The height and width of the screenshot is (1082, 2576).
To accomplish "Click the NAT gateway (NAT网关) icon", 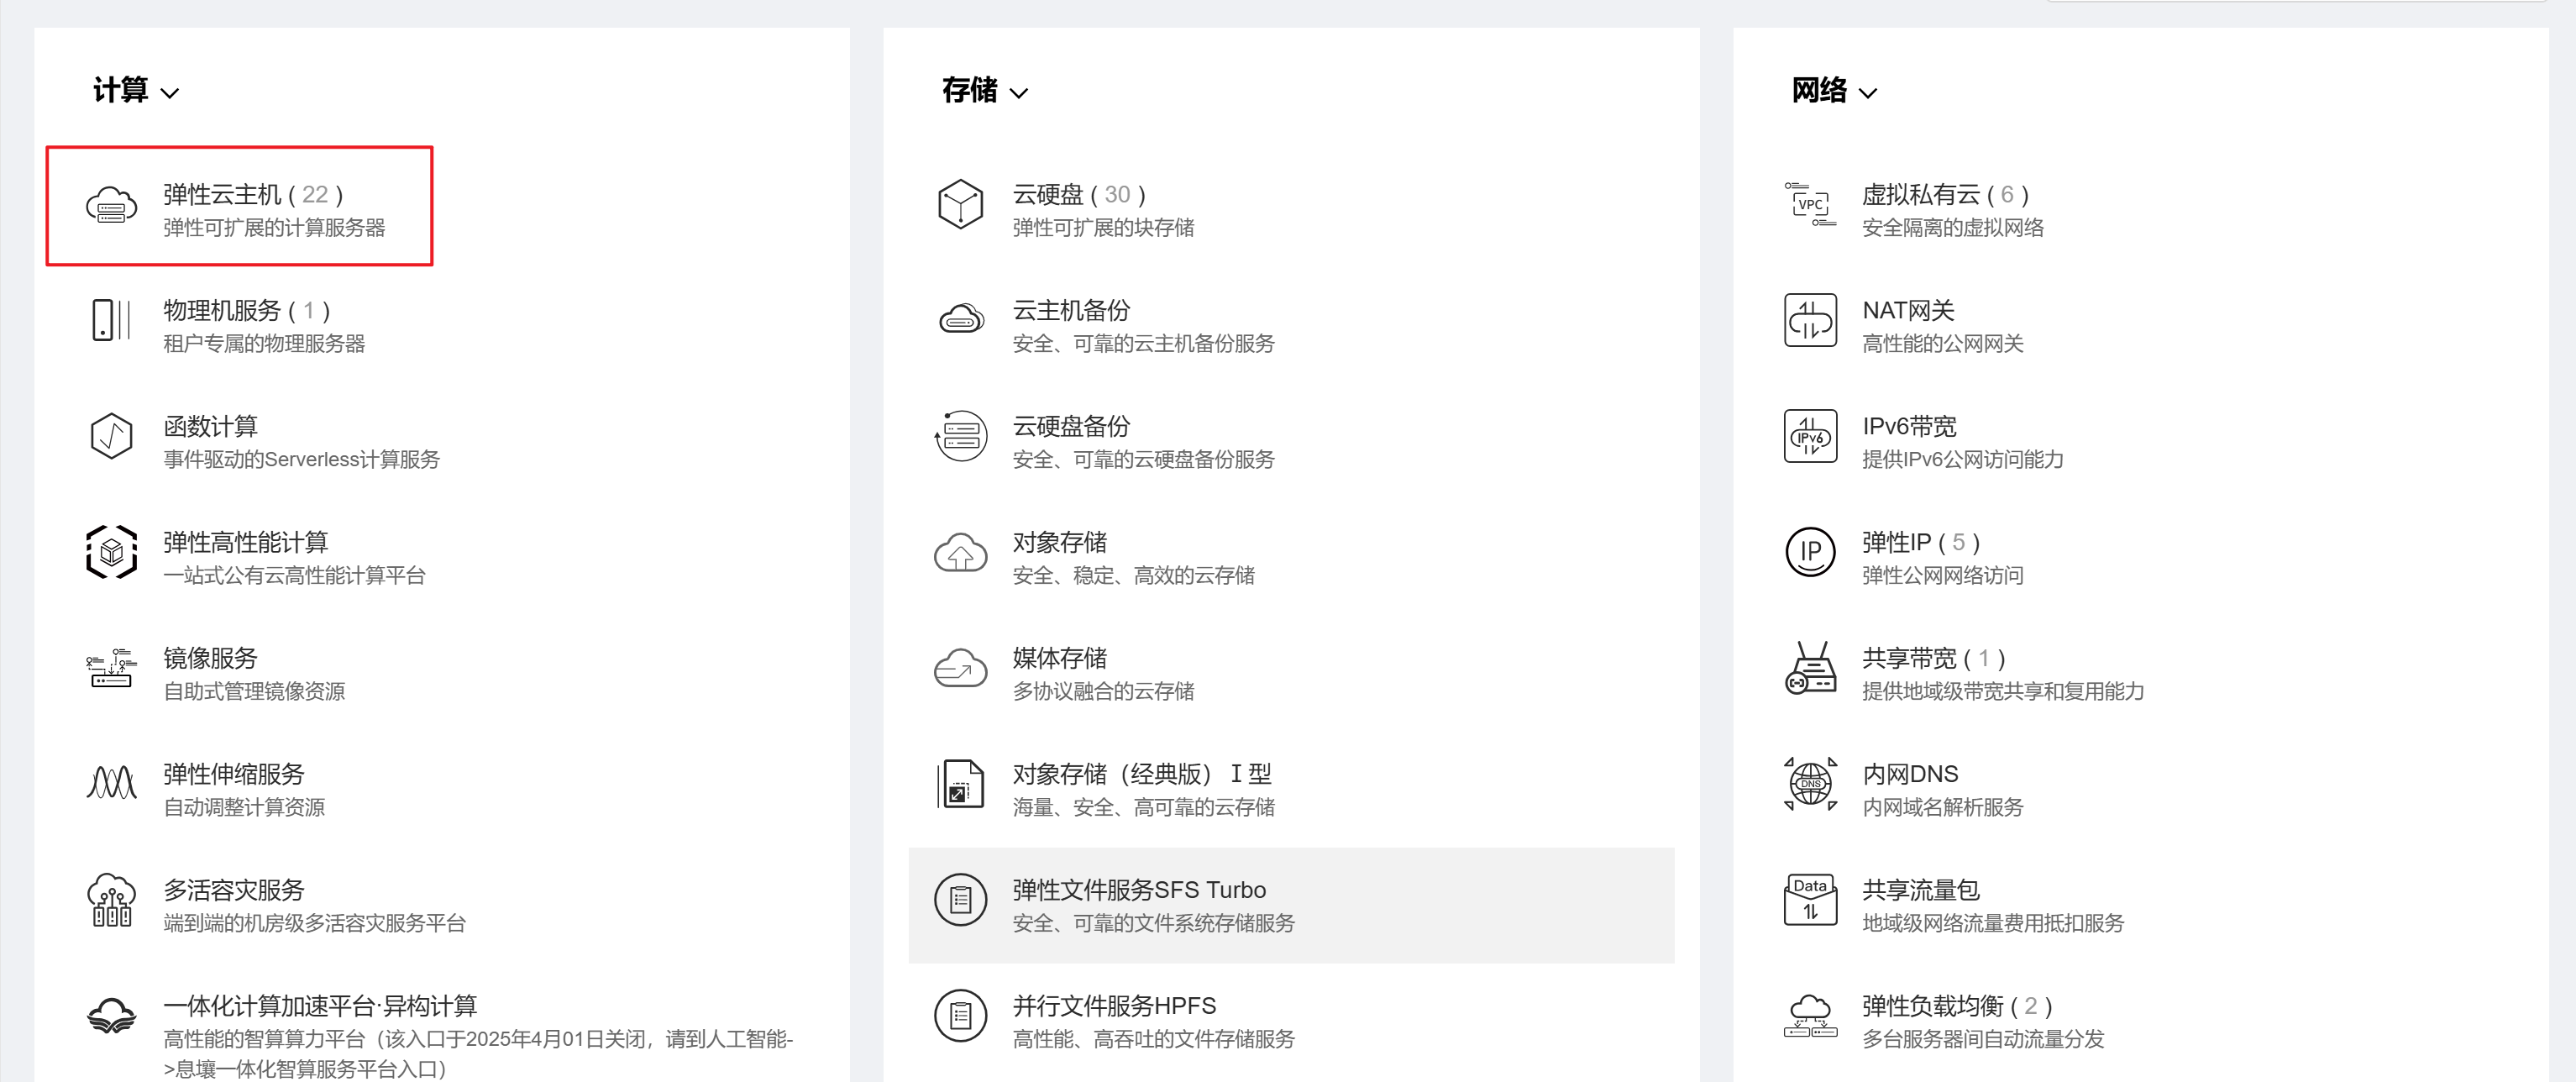I will pyautogui.click(x=1810, y=320).
